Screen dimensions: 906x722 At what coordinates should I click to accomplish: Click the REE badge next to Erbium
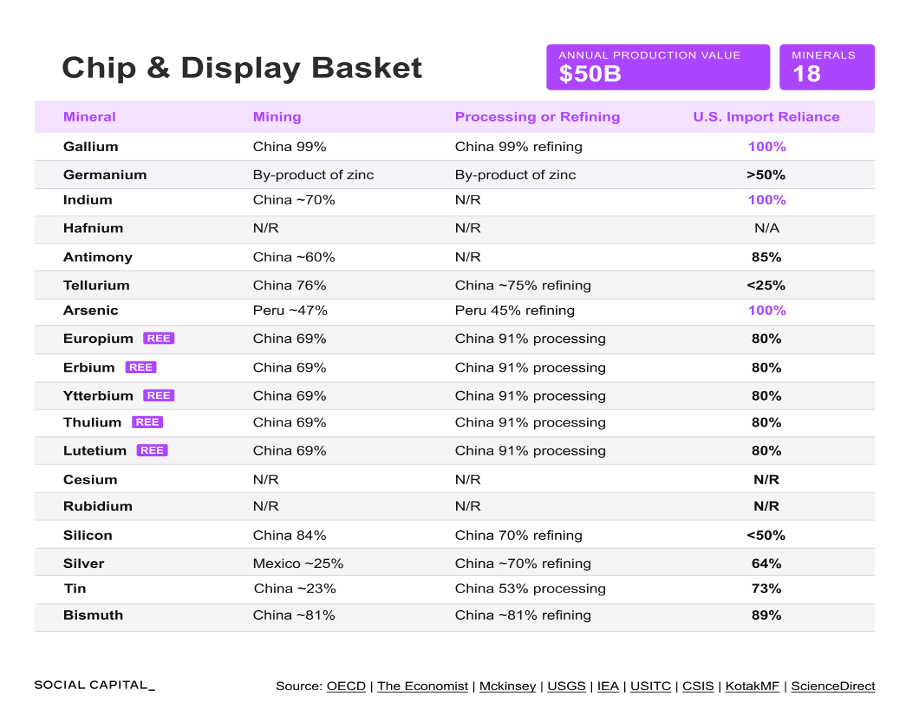[x=140, y=367]
